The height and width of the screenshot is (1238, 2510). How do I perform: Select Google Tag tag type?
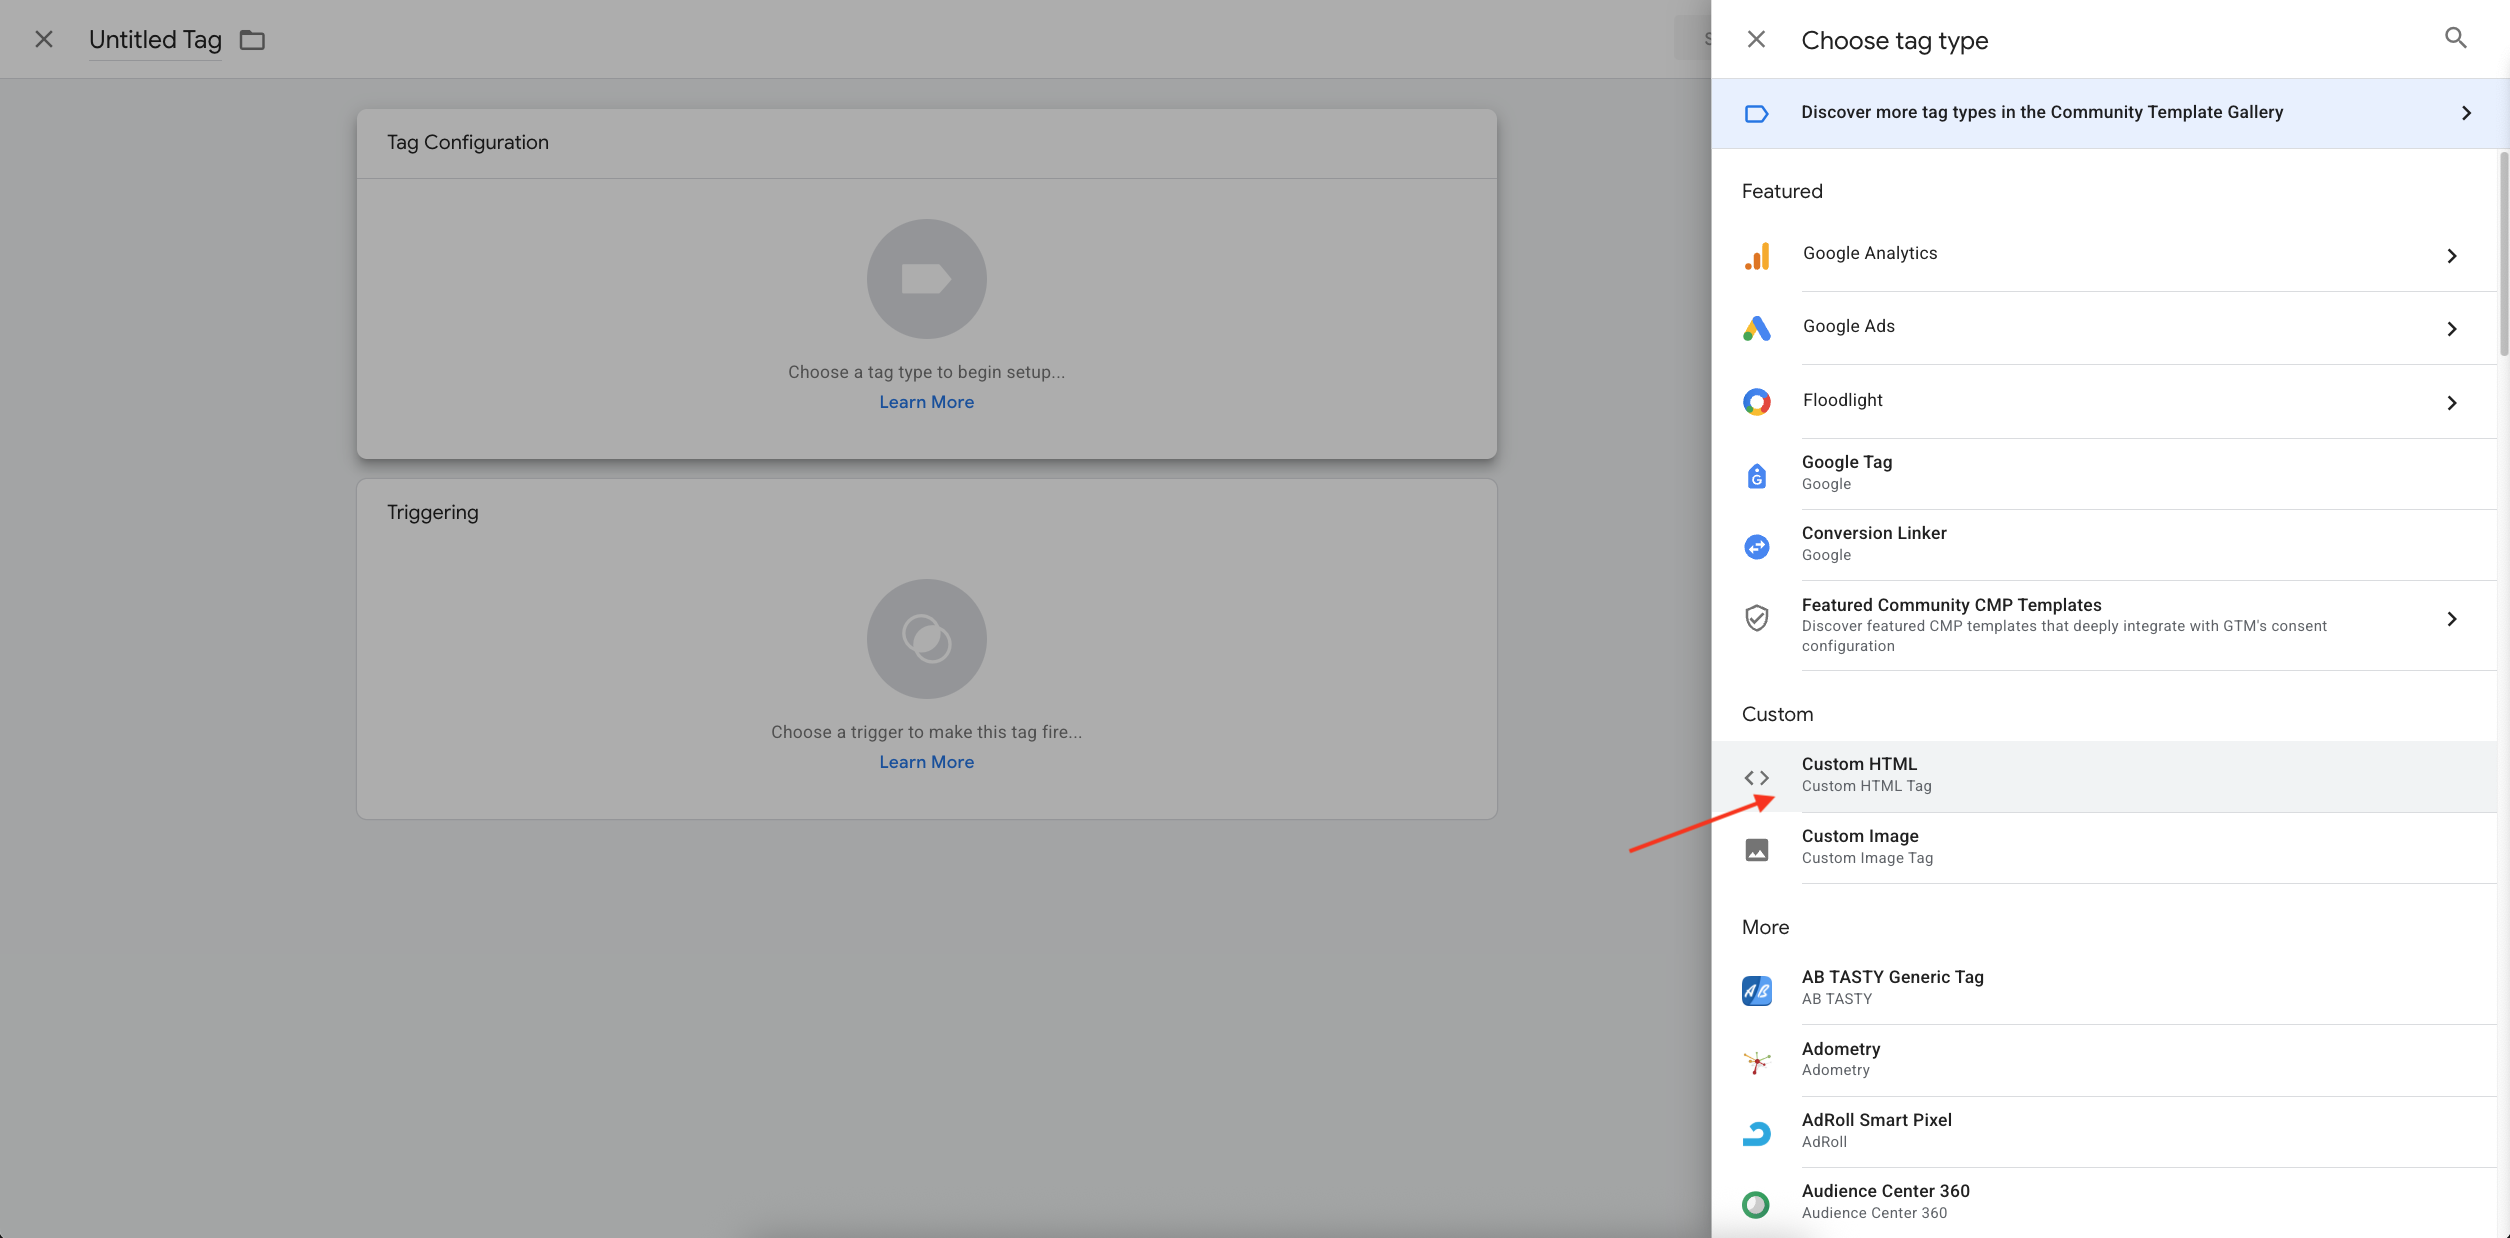pyautogui.click(x=2104, y=473)
